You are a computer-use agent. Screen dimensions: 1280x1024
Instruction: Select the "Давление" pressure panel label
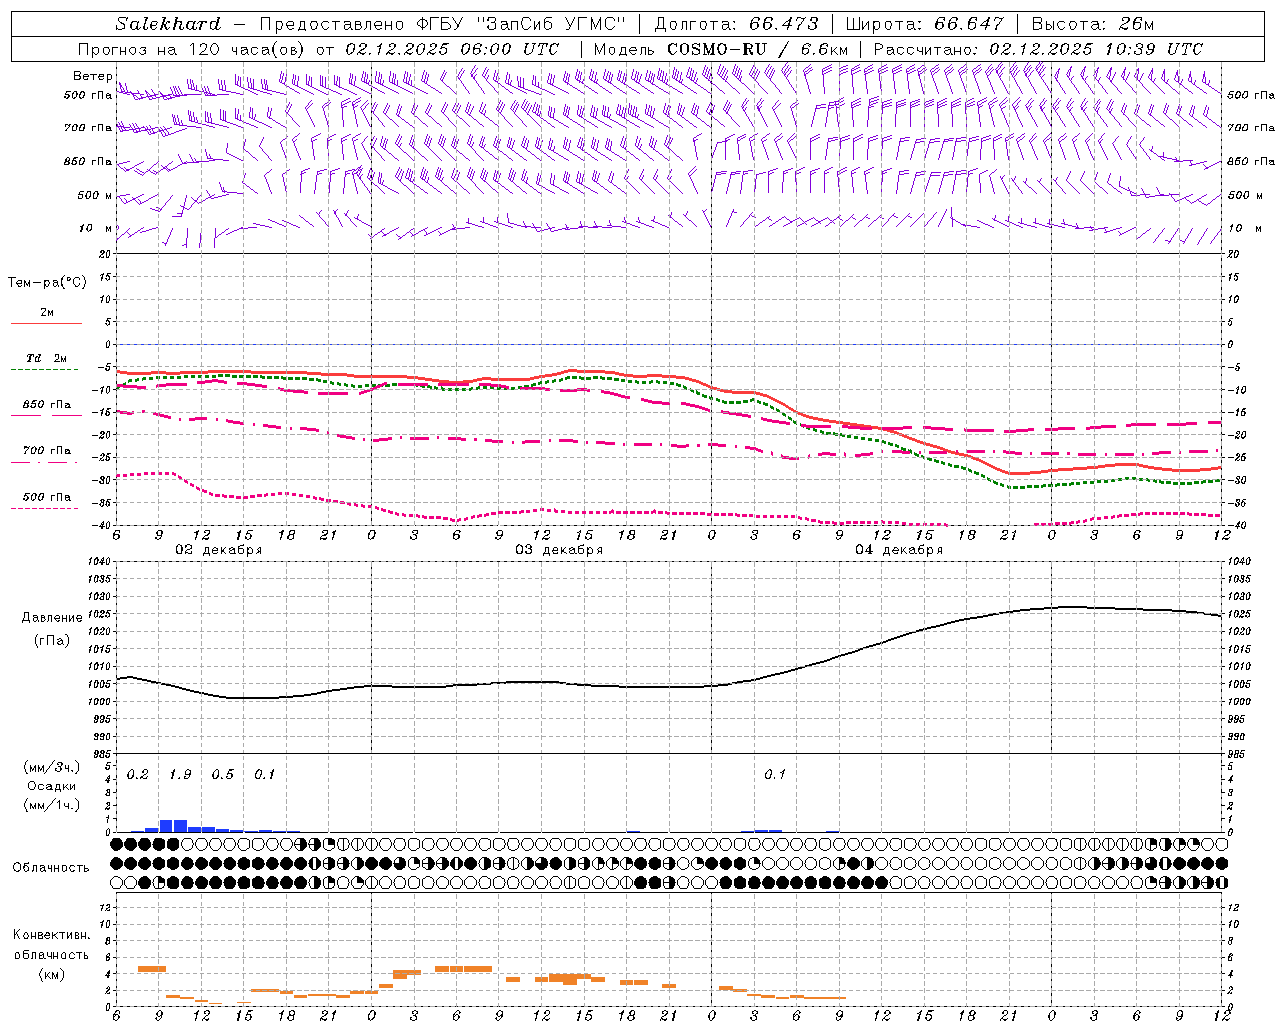tap(52, 618)
